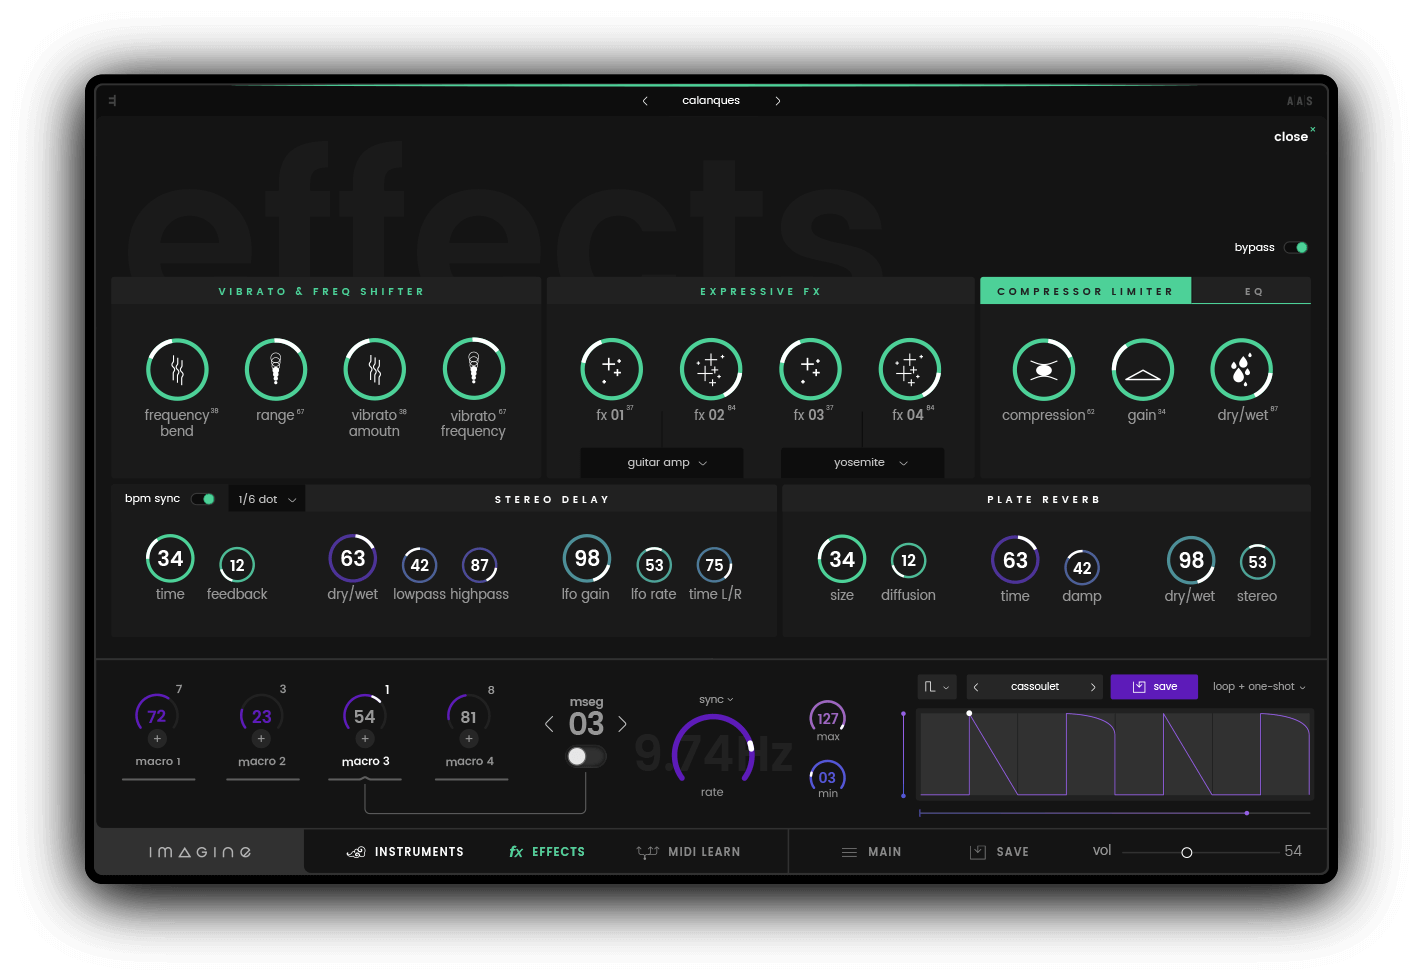
Task: Click the compressor dry/wet droplet knob
Action: [1241, 370]
